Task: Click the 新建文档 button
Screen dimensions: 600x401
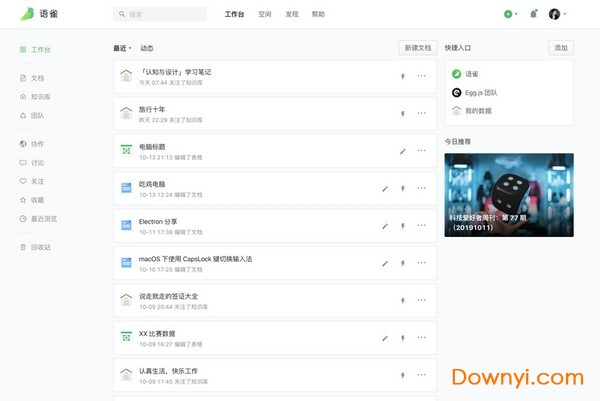Action: [x=418, y=48]
